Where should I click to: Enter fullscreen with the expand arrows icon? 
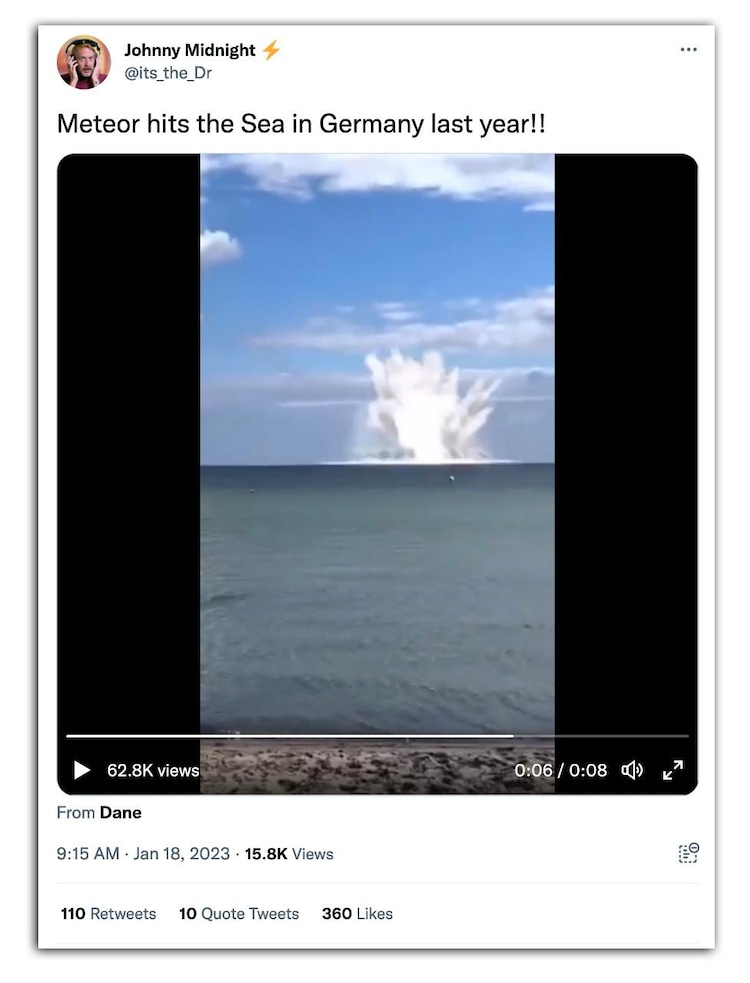point(673,770)
